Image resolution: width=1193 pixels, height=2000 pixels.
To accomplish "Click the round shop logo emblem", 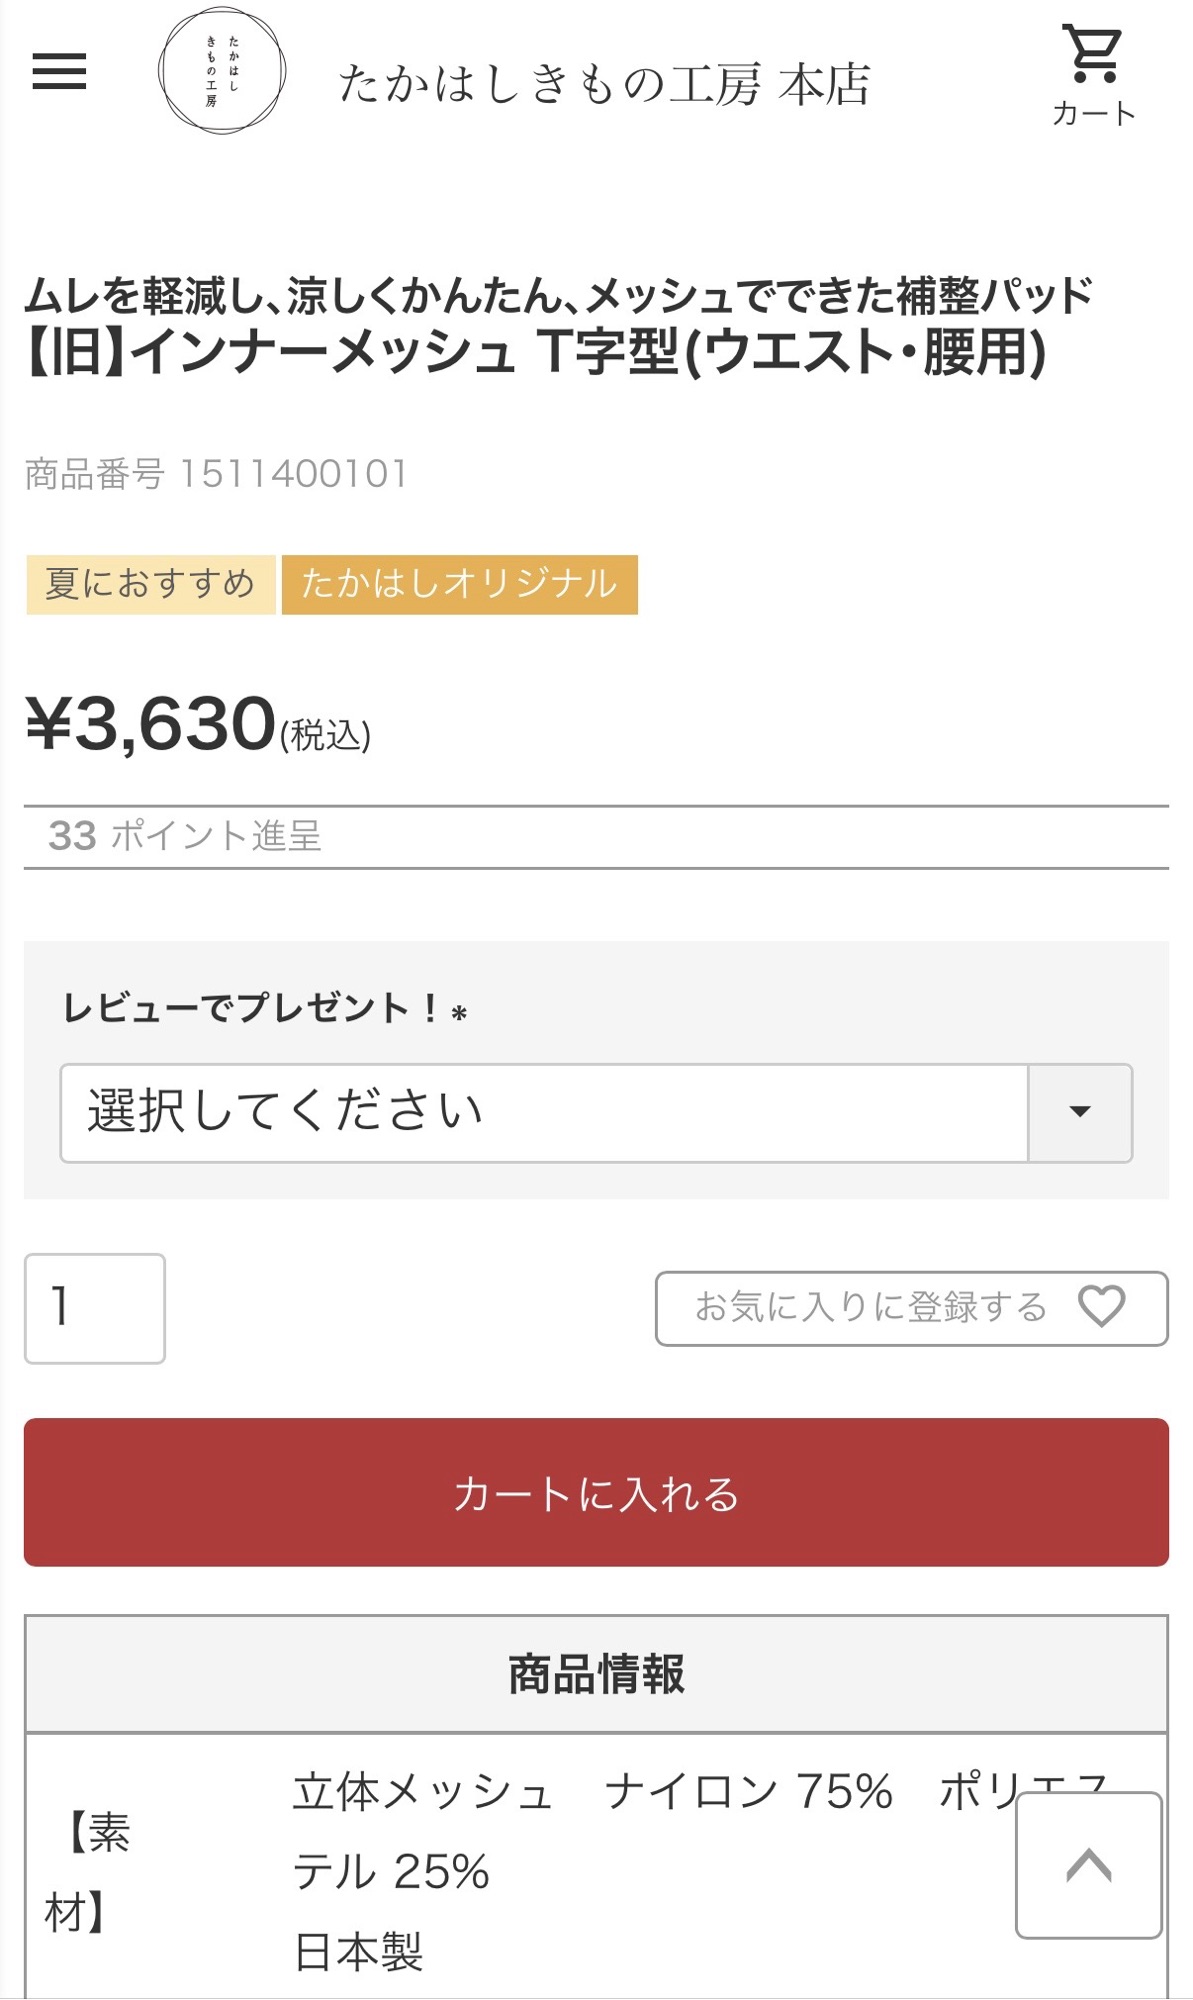I will point(222,71).
